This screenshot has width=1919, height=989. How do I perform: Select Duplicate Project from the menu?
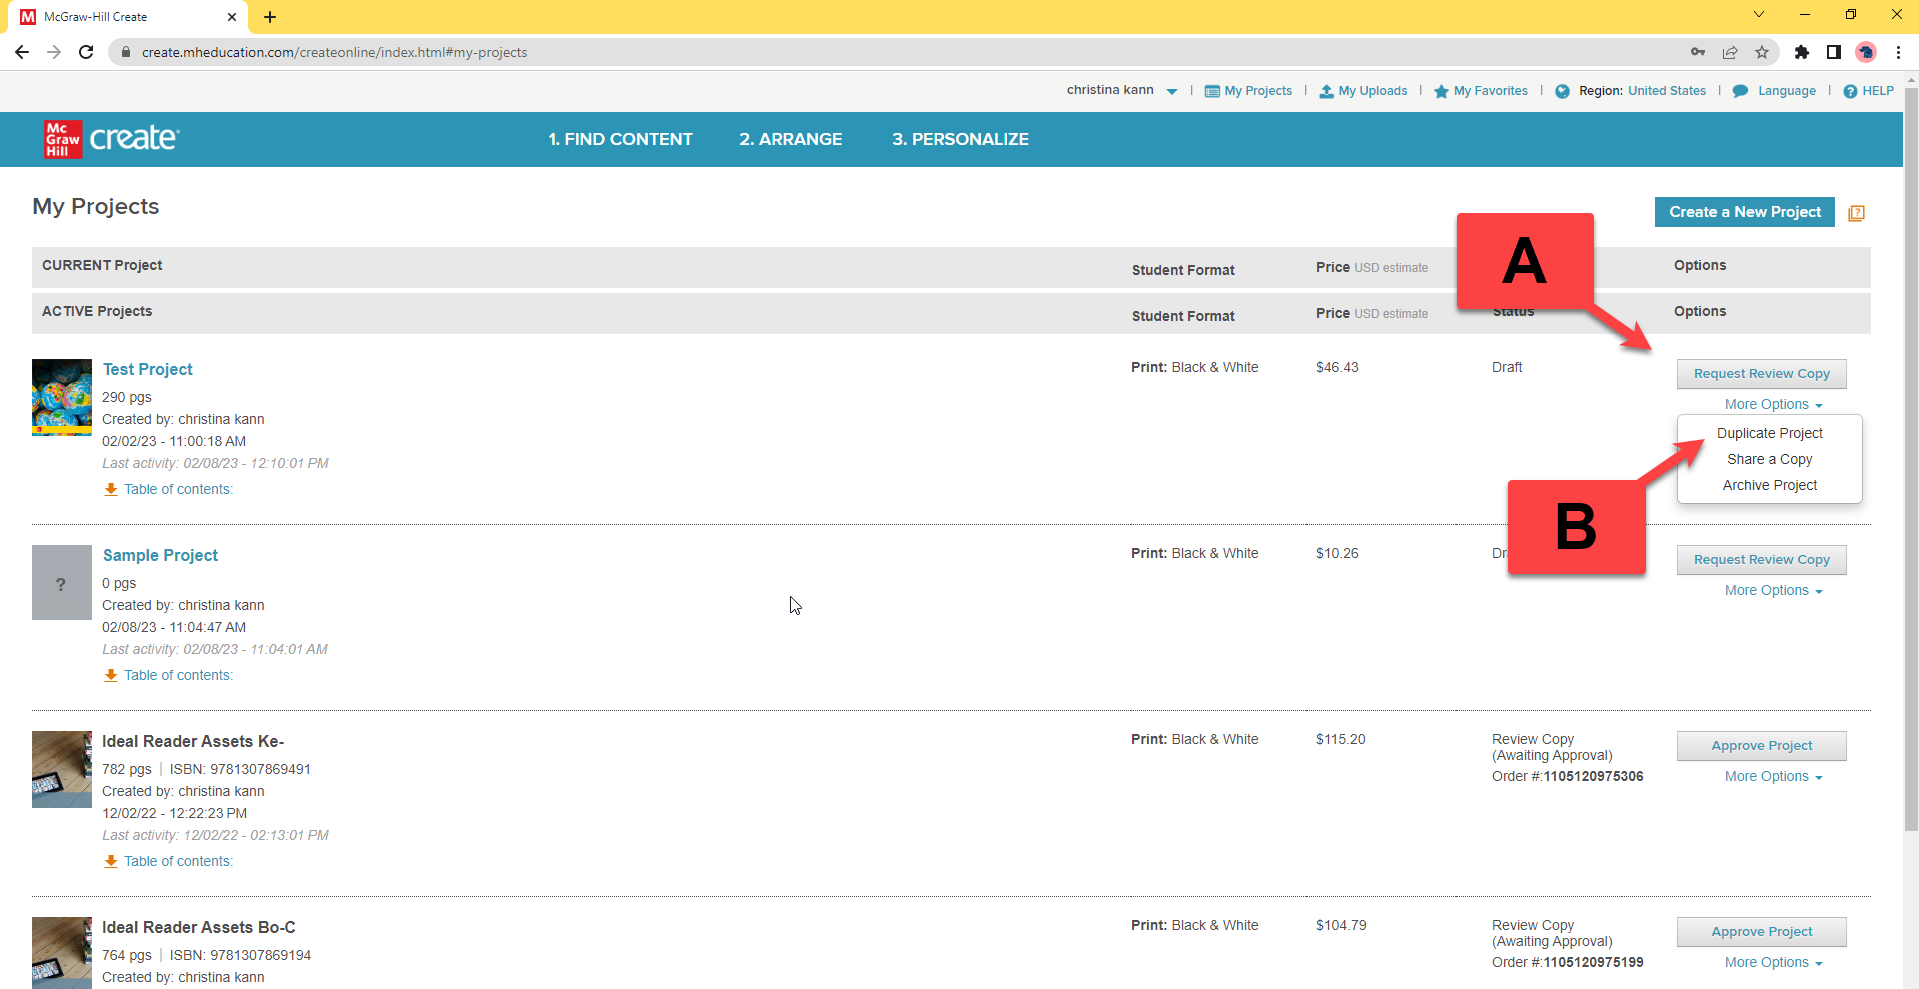(1769, 433)
